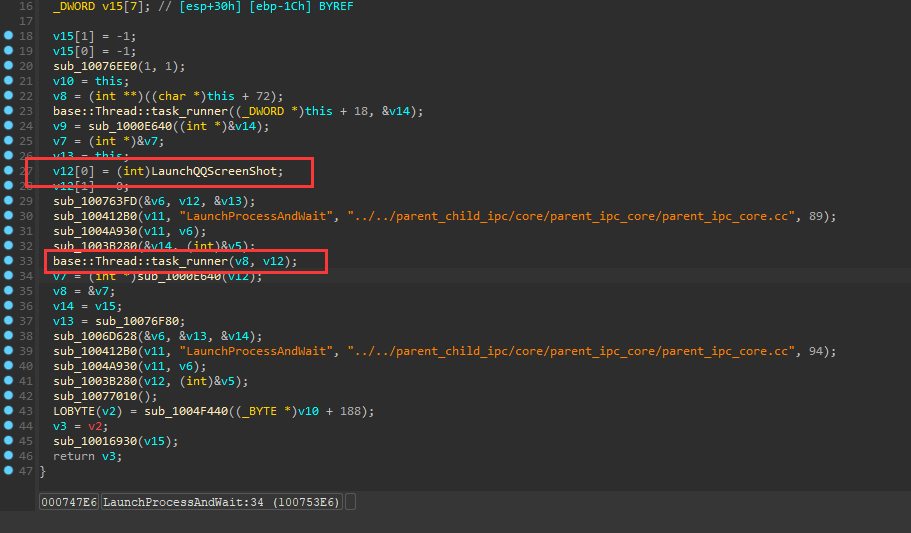Click status bar LaunchProcessAndWait:34 location
Screen dimensions: 911x533
[221, 502]
